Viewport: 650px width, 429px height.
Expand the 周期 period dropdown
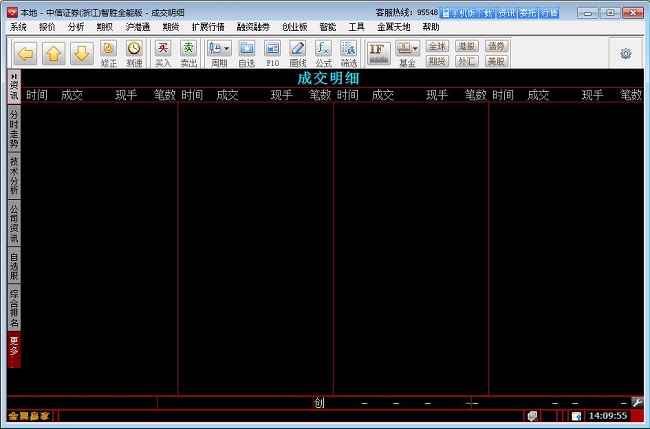point(219,52)
